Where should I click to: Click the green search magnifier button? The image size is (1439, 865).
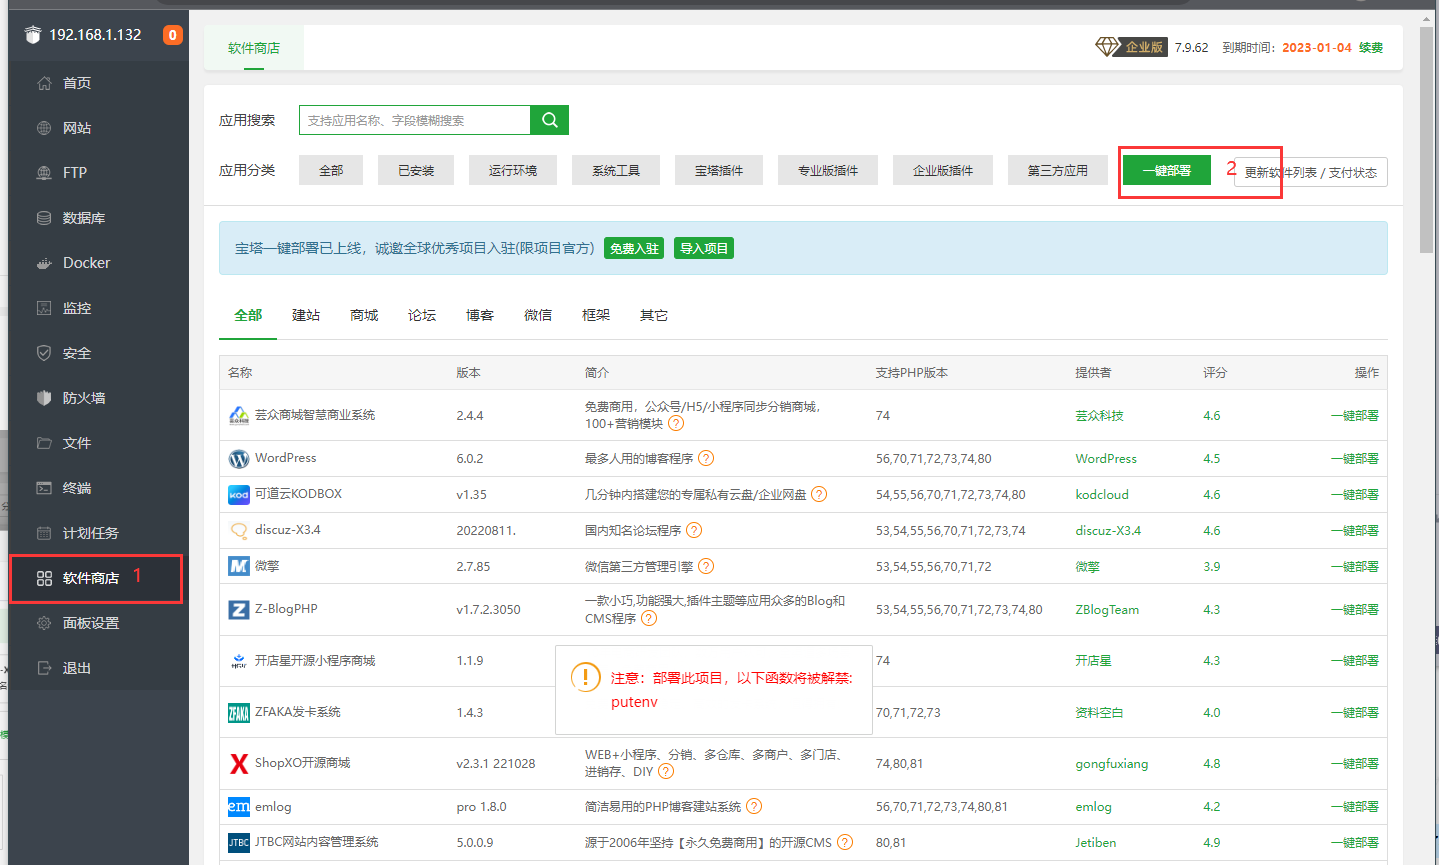pos(549,120)
